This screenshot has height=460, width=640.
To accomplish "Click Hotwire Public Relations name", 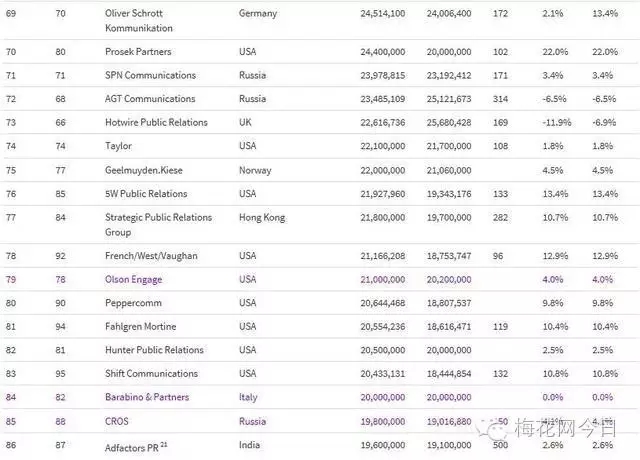I will pyautogui.click(x=156, y=122).
